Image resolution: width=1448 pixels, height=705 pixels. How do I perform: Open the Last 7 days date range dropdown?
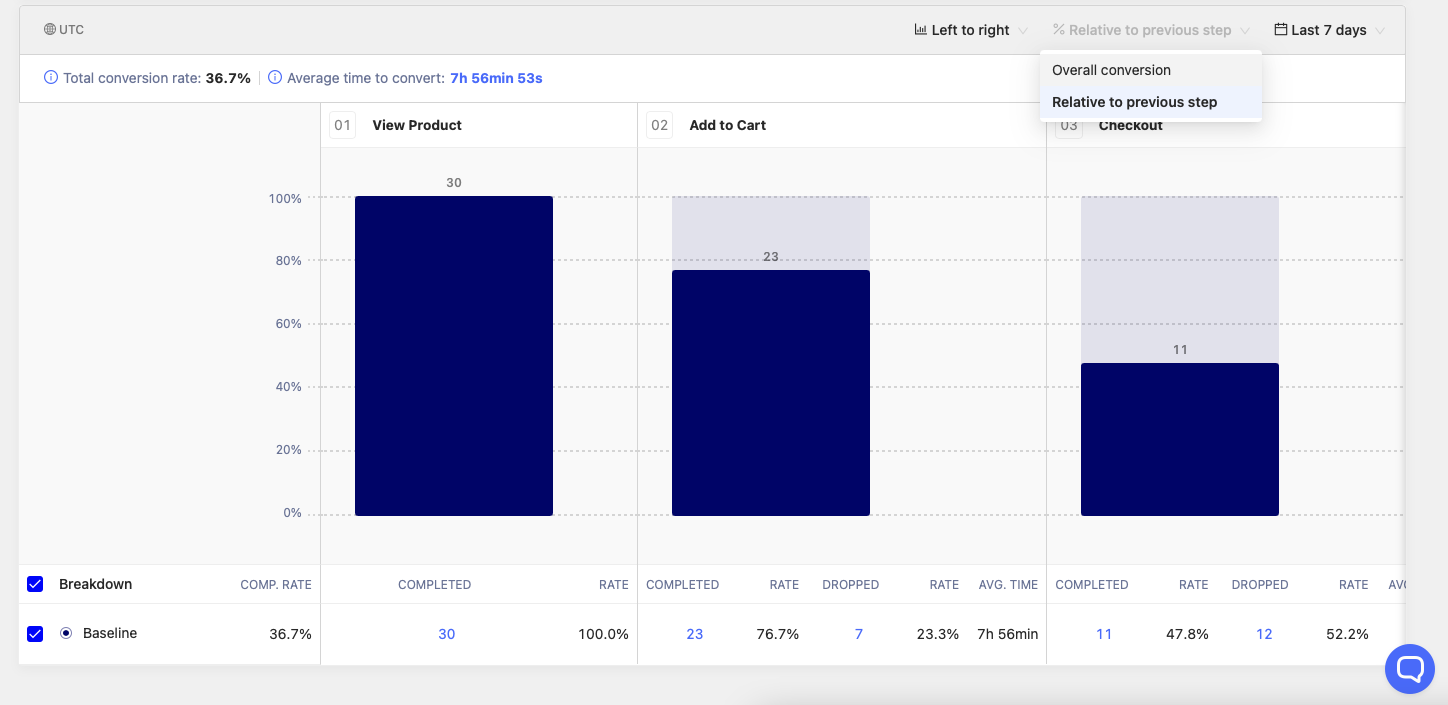[1328, 29]
